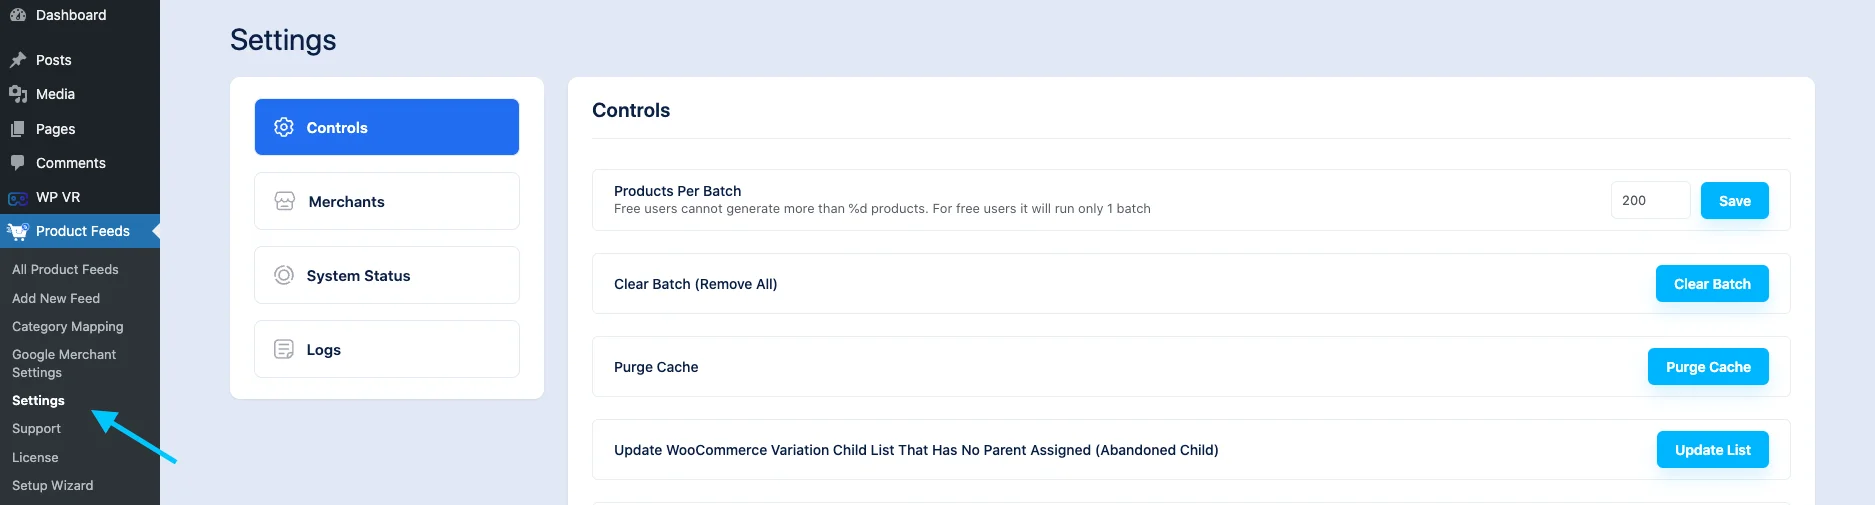The width and height of the screenshot is (1875, 505).
Task: Click the Pages icon in sidebar
Action: [17, 129]
